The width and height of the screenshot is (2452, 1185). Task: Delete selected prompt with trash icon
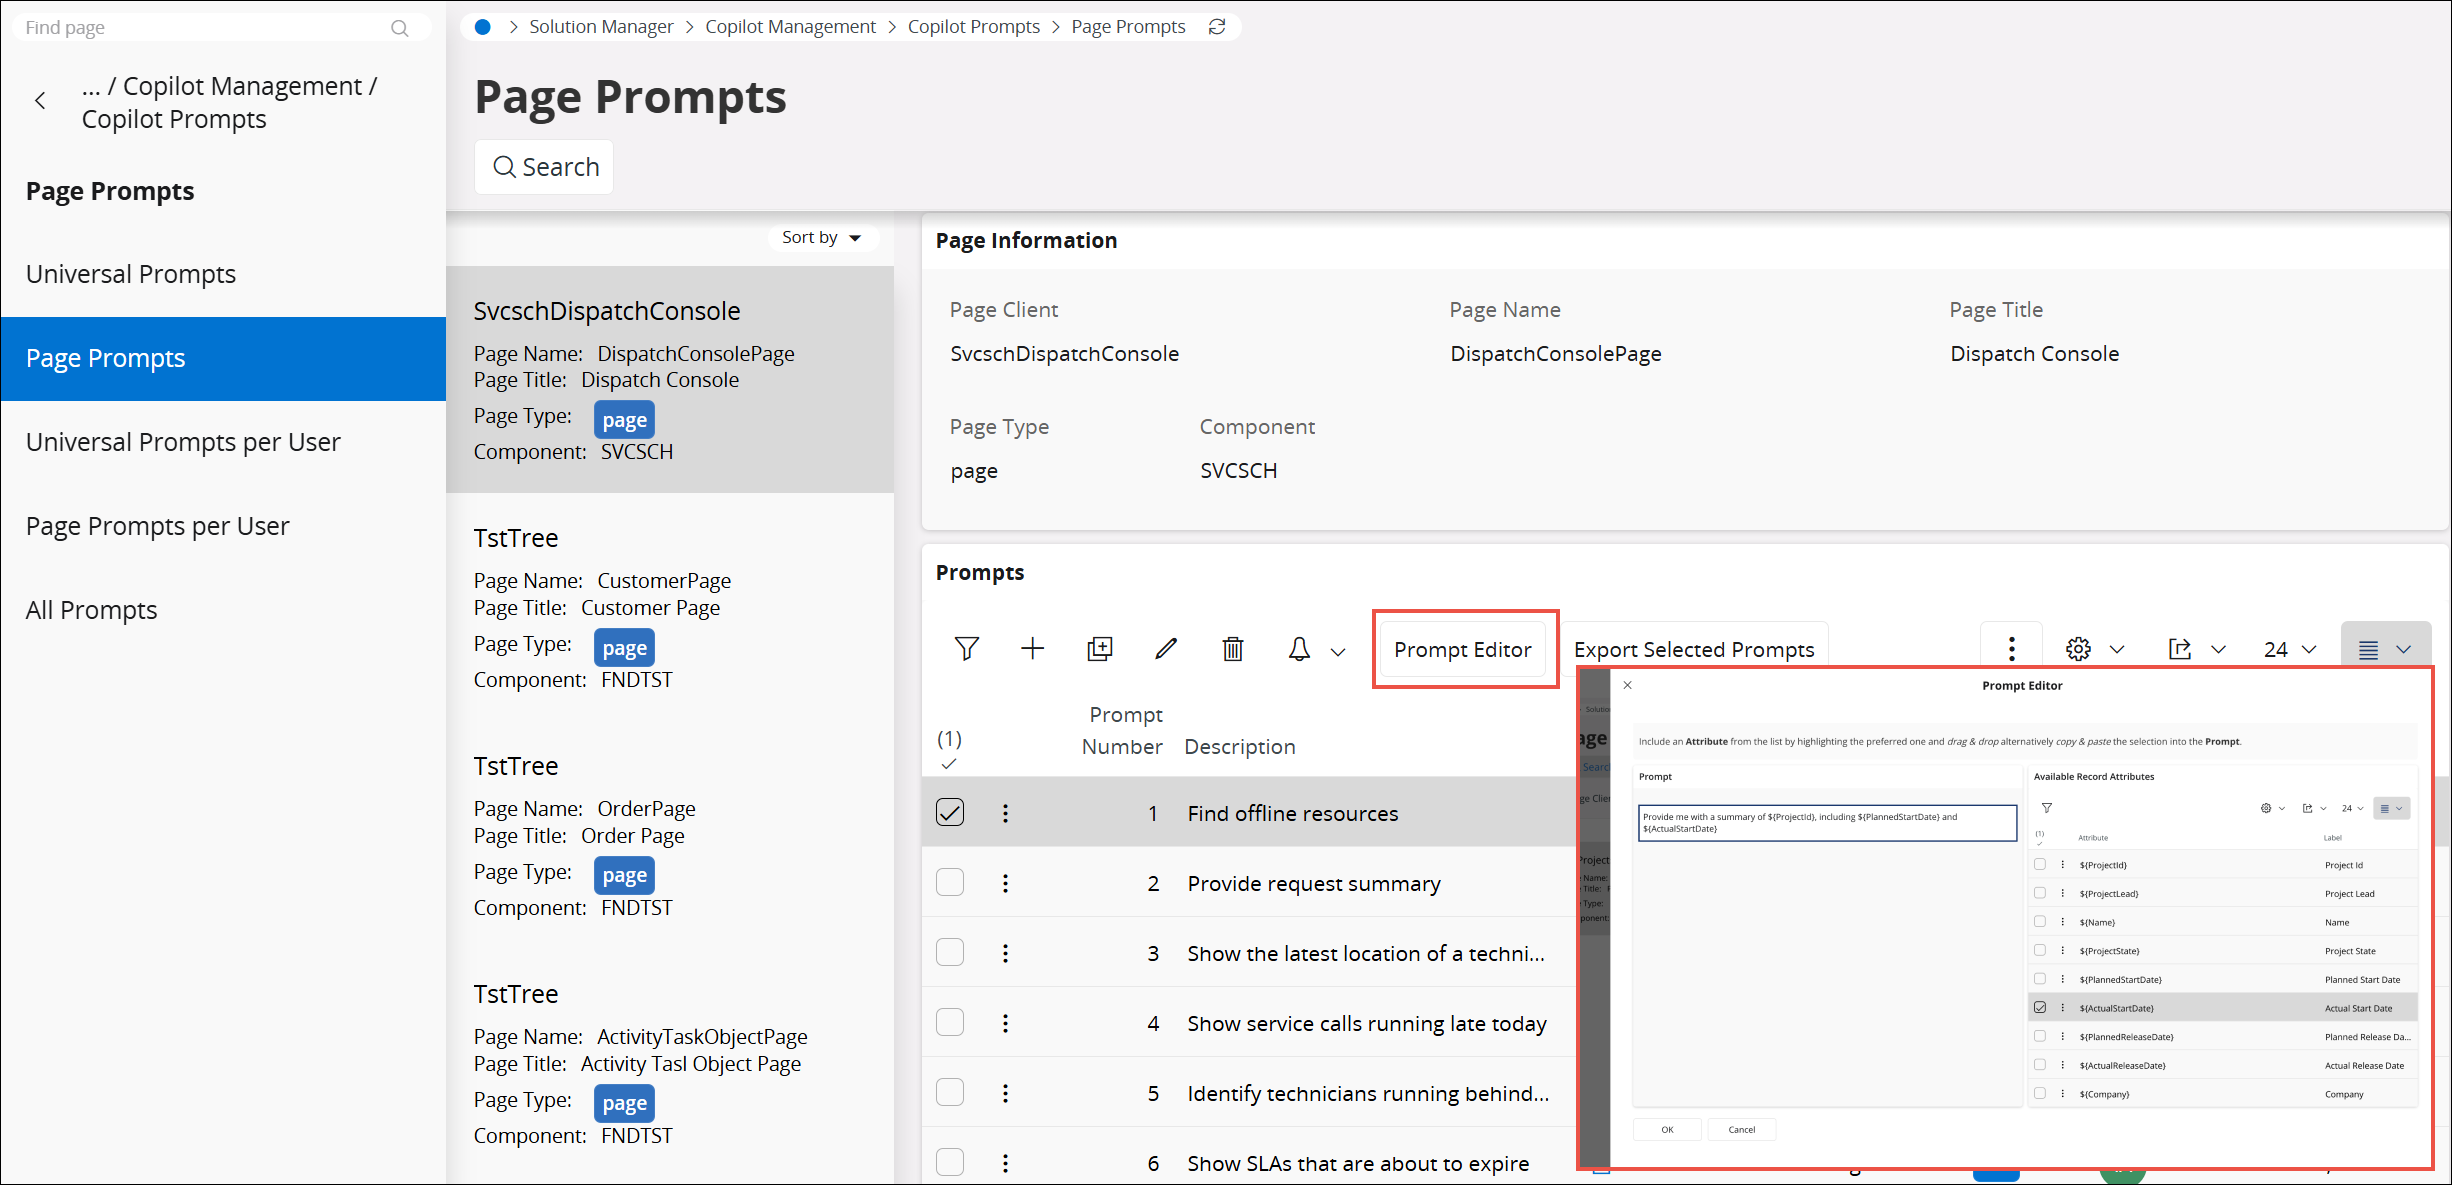click(1233, 649)
